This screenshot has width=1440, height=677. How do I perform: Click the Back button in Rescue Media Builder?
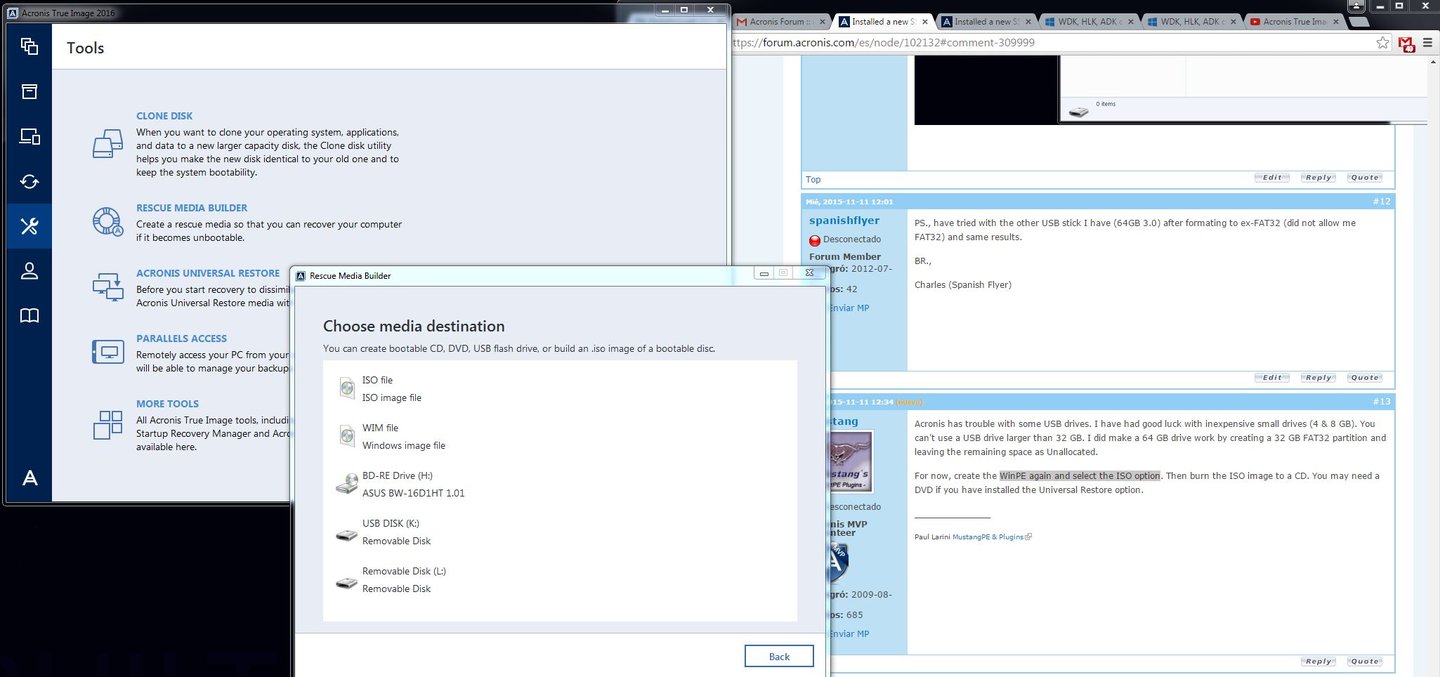(779, 656)
